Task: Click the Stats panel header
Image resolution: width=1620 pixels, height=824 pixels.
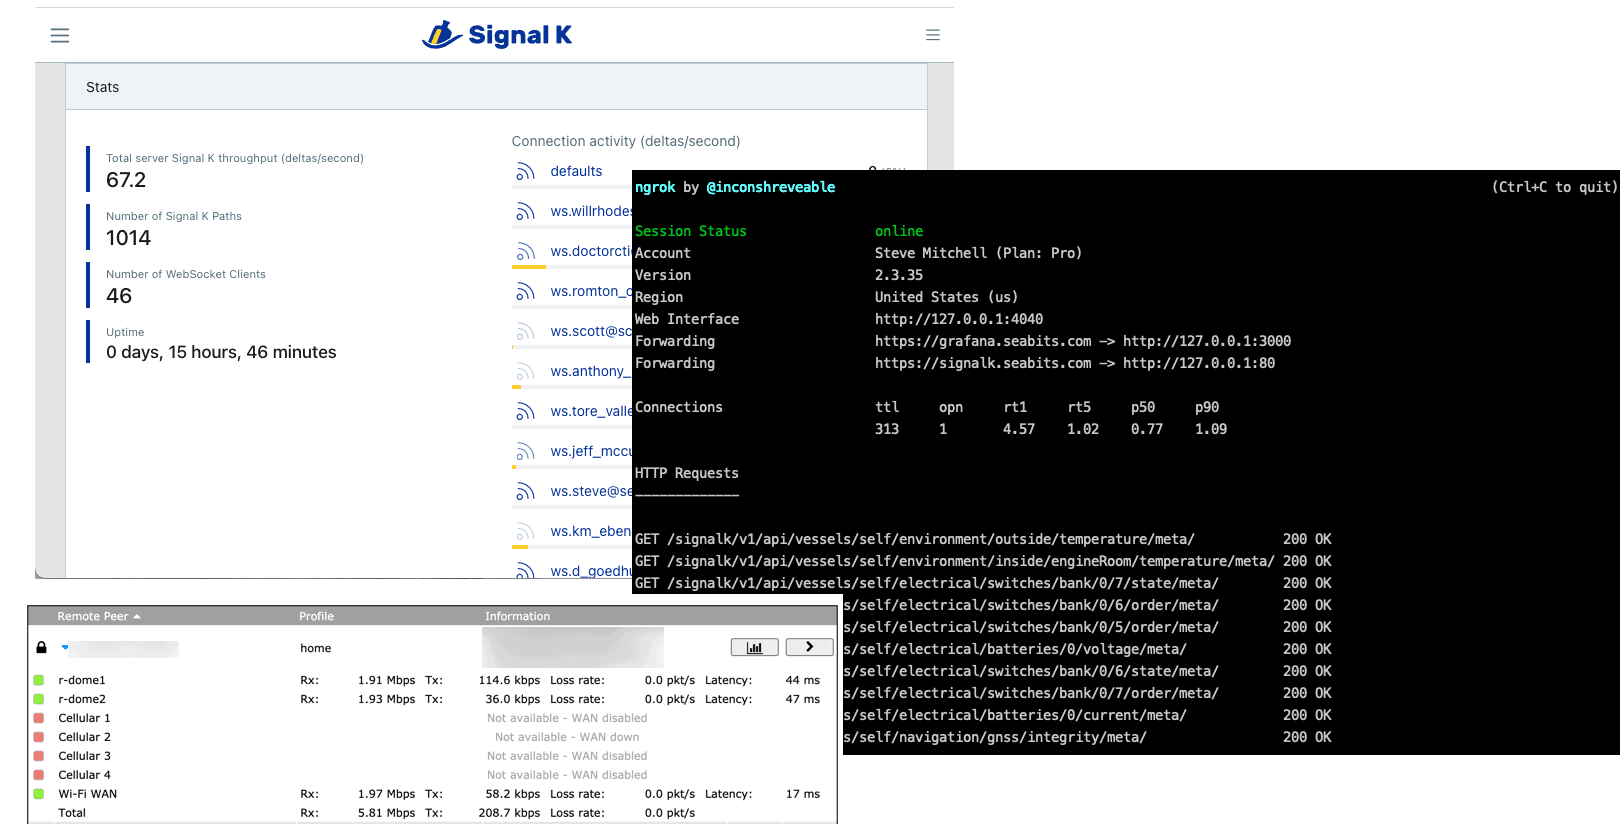Action: pos(496,87)
